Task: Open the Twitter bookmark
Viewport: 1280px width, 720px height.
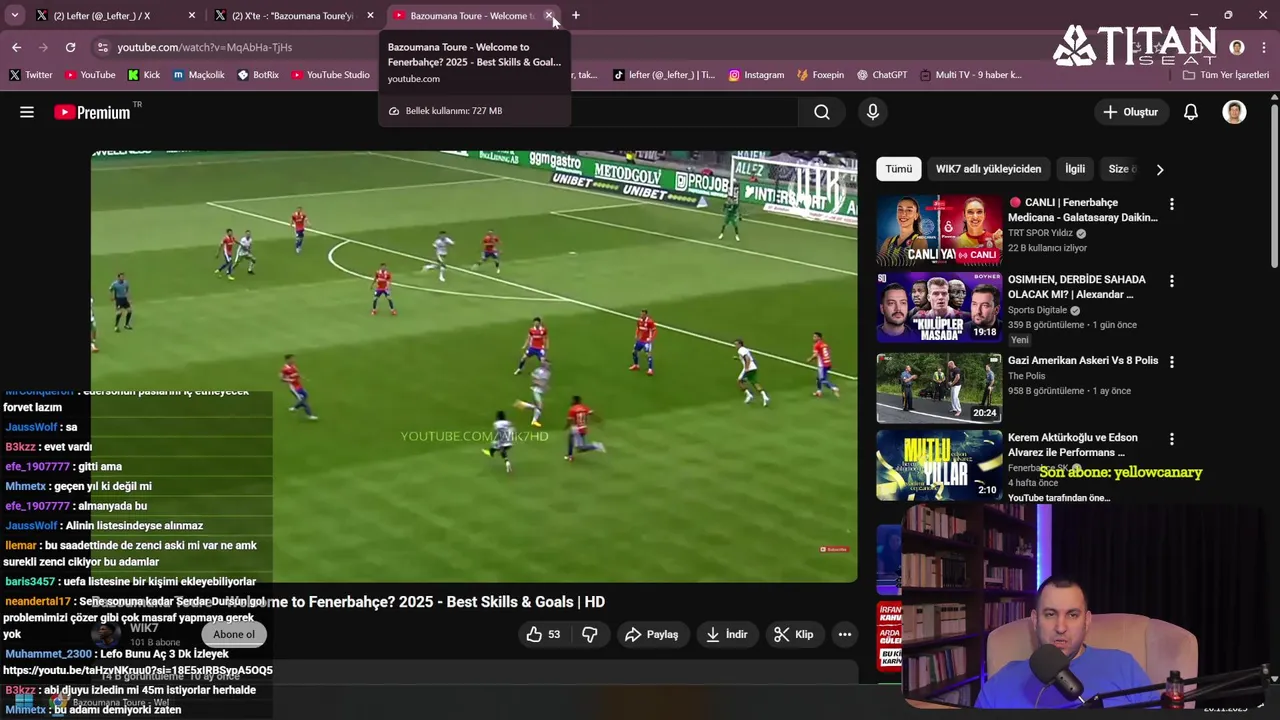Action: pyautogui.click(x=31, y=75)
